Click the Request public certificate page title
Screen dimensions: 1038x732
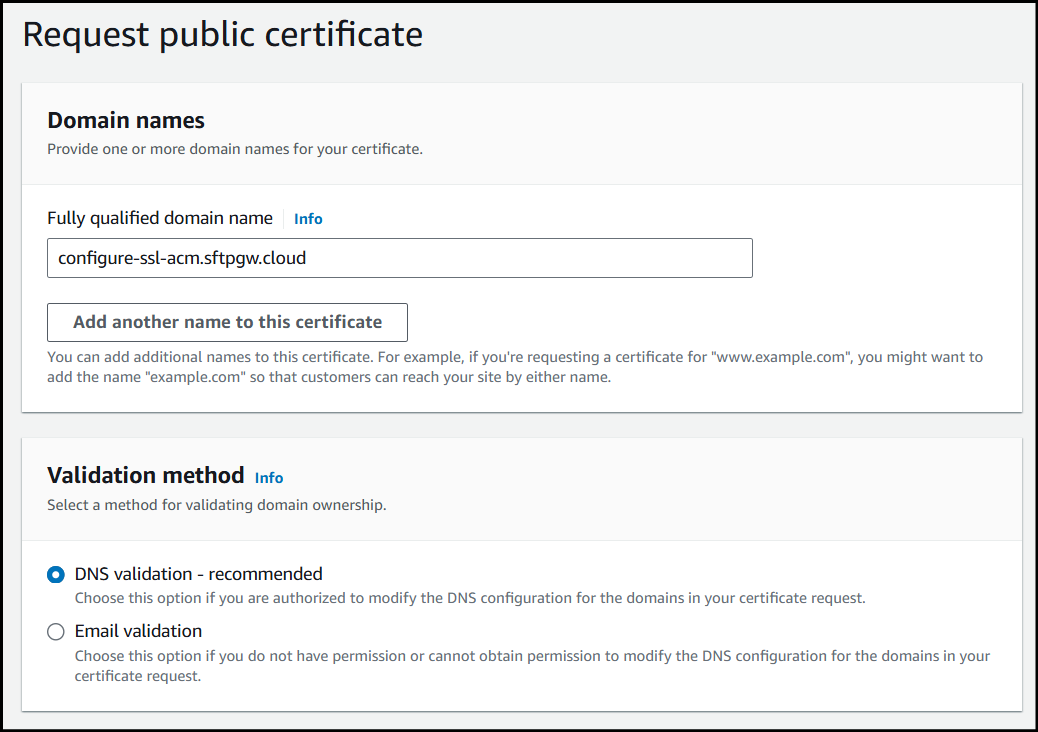tap(222, 35)
